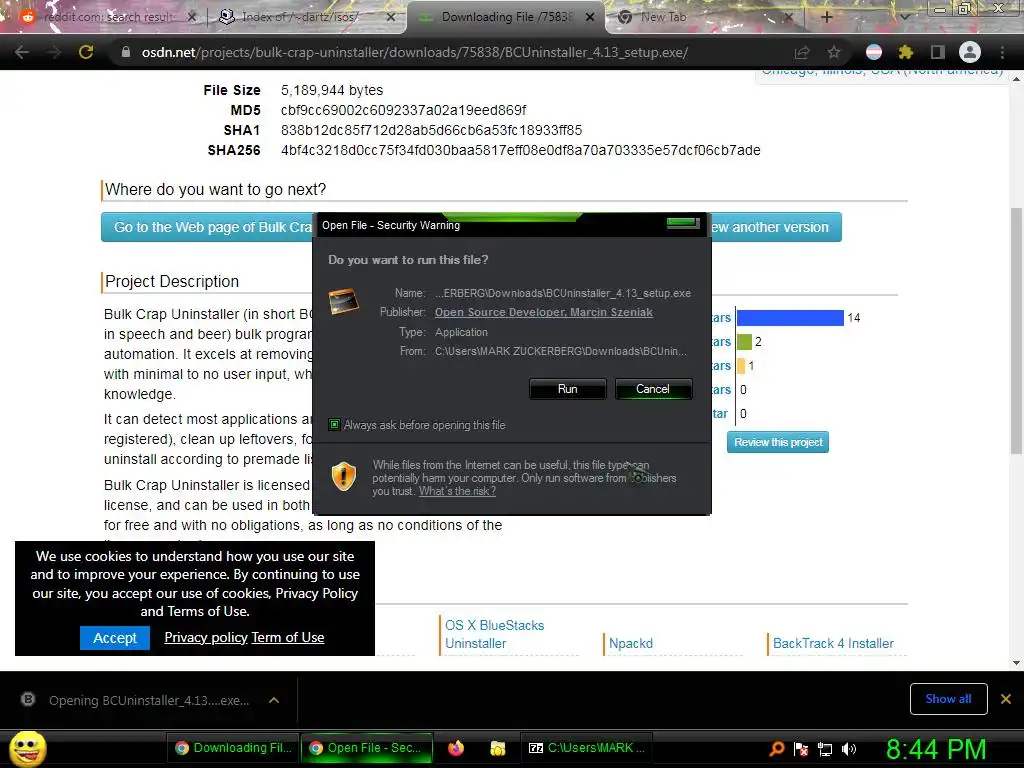The width and height of the screenshot is (1024, 768).
Task: Open the file explorer folder taskbar icon
Action: pos(498,748)
